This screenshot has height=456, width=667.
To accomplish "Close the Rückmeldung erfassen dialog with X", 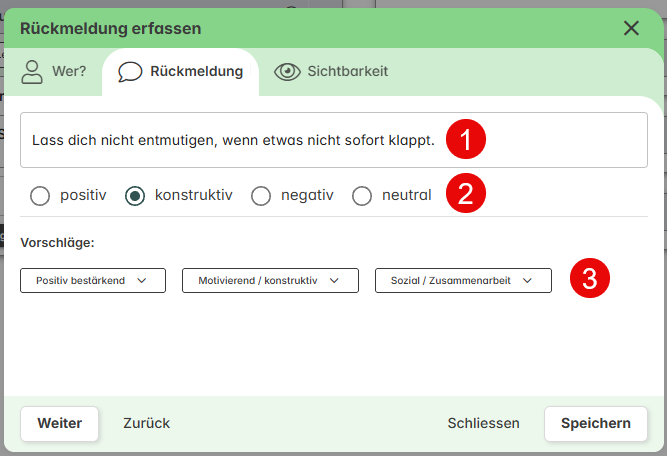I will click(x=631, y=28).
